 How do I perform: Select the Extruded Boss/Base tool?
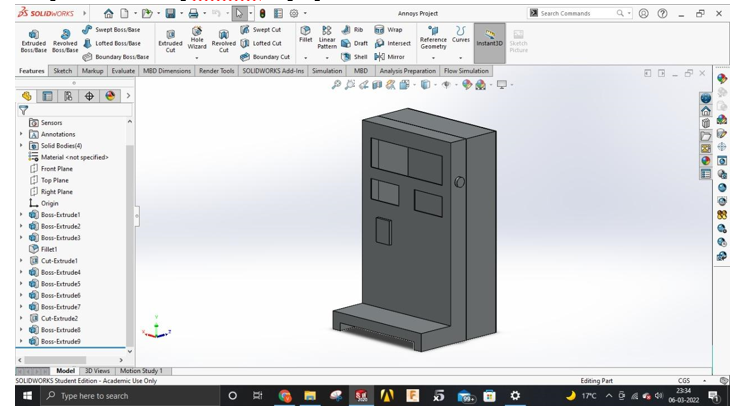tap(34, 41)
